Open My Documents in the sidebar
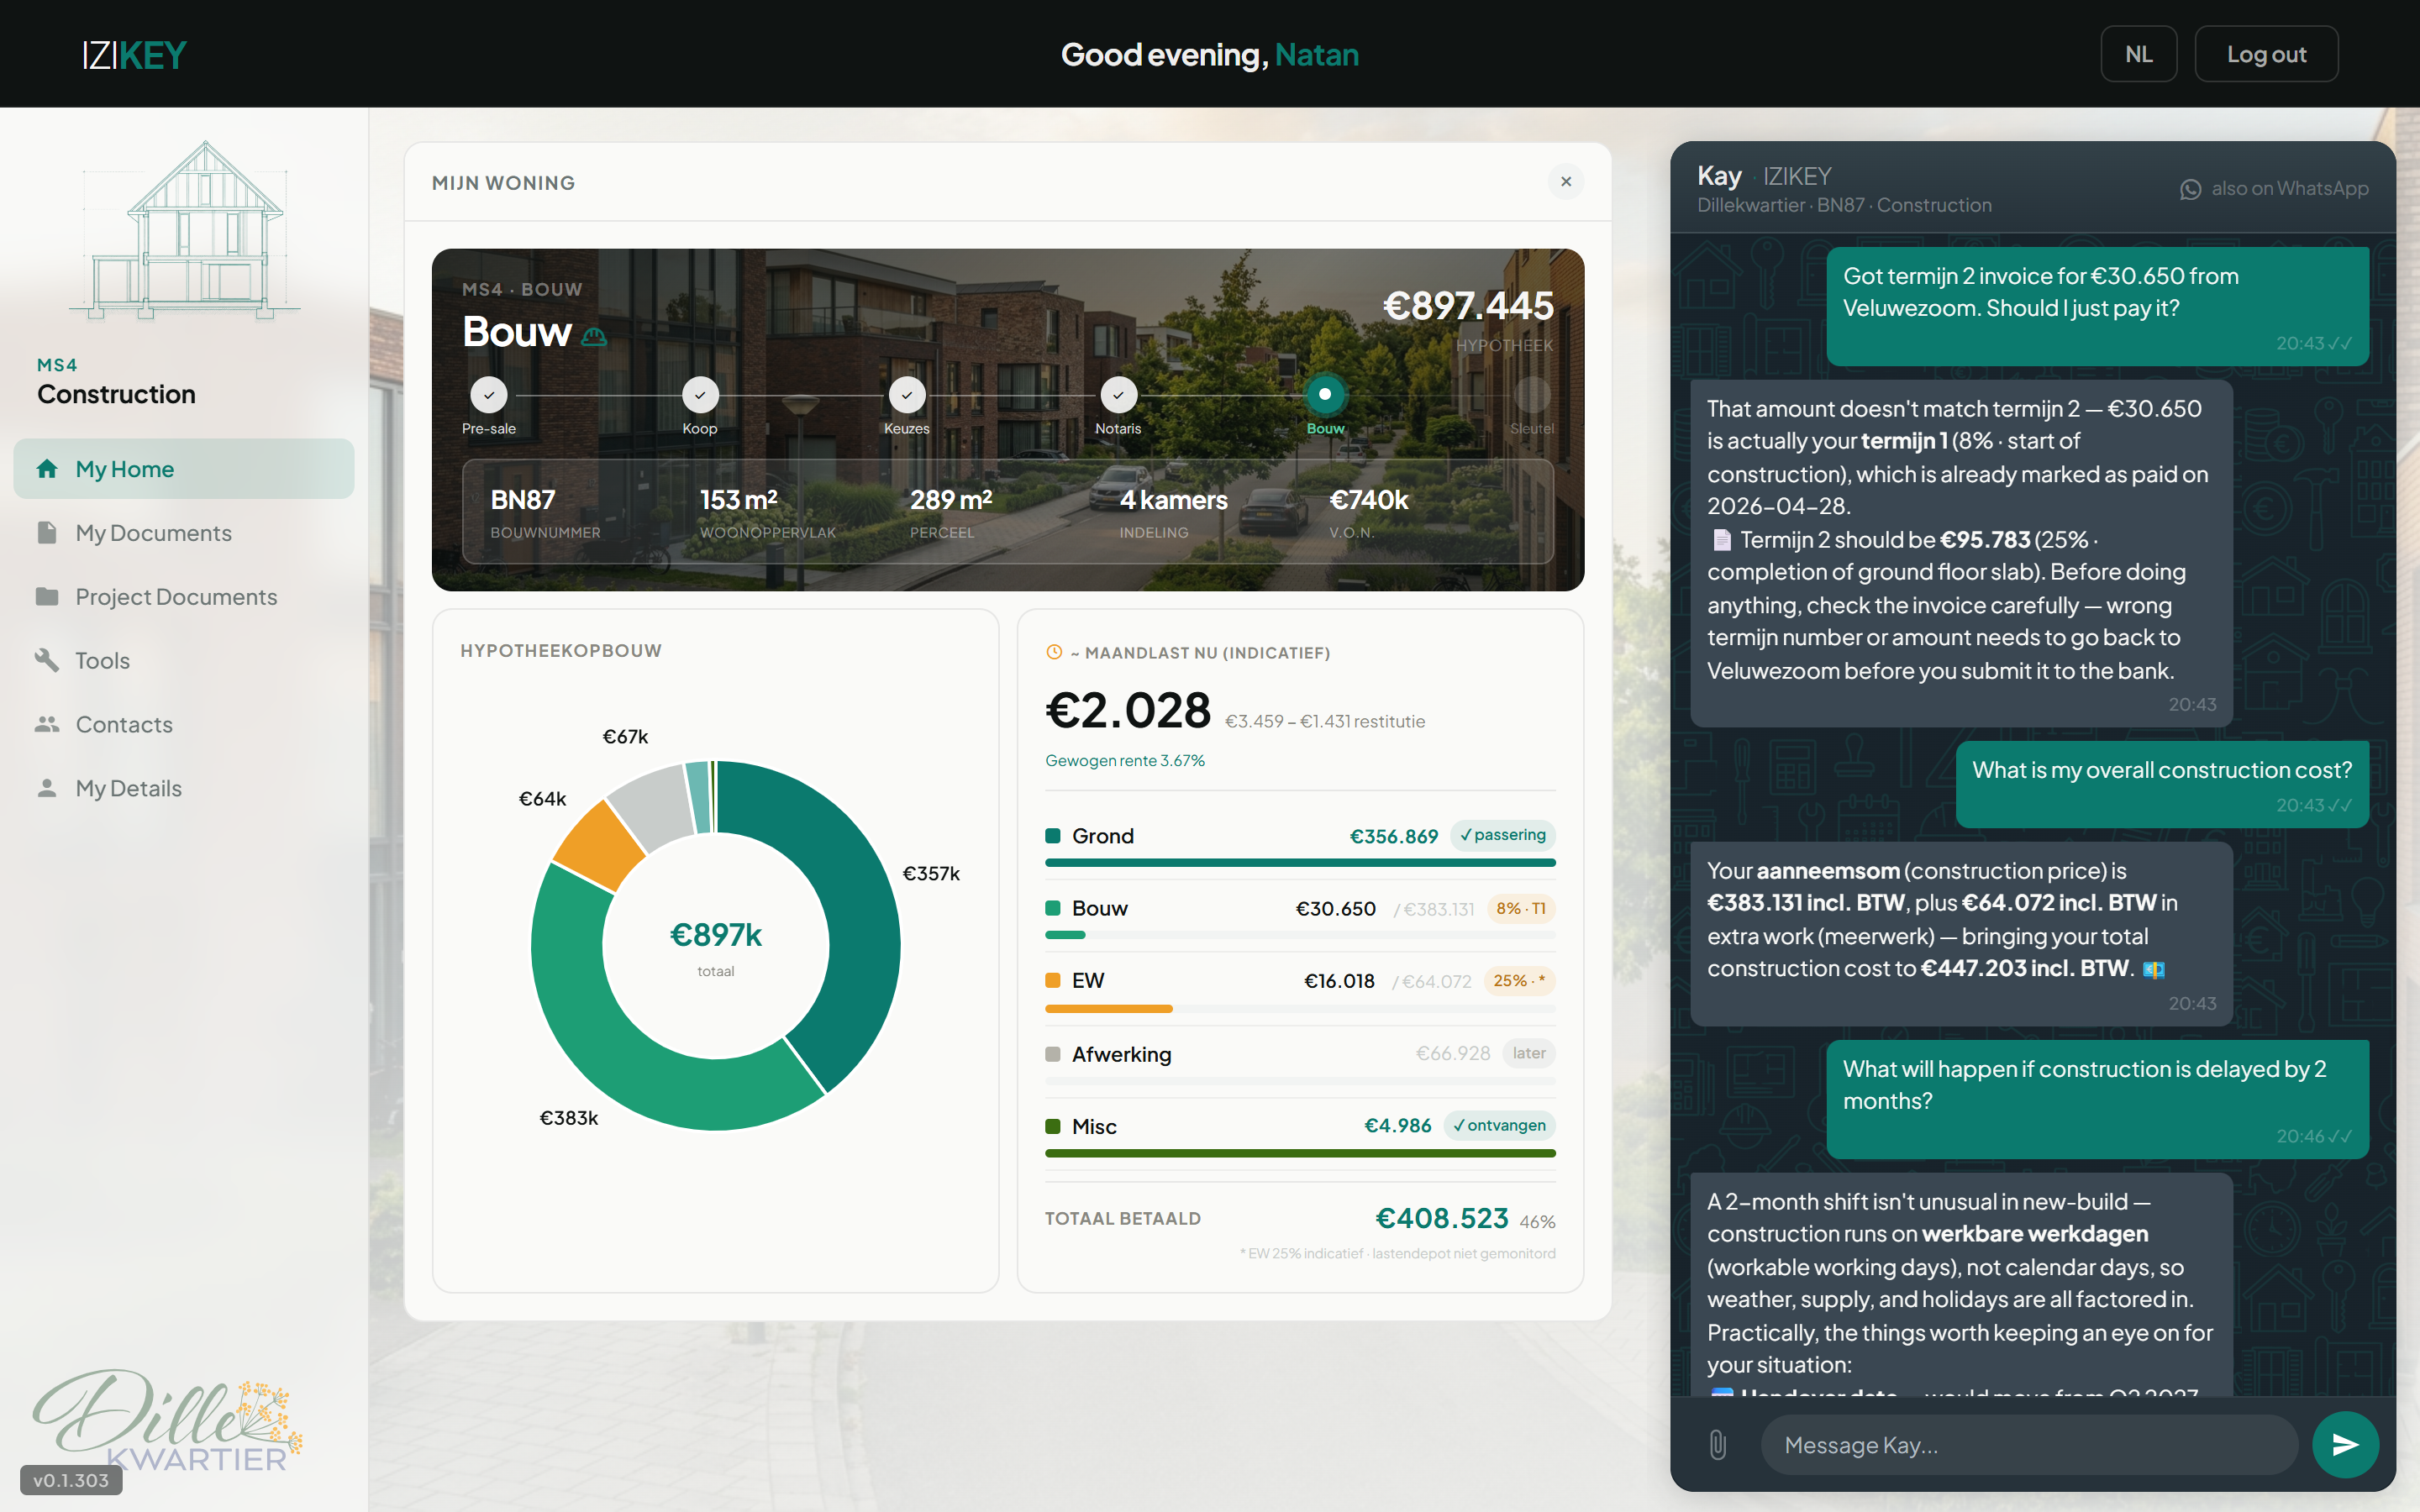 [x=184, y=532]
